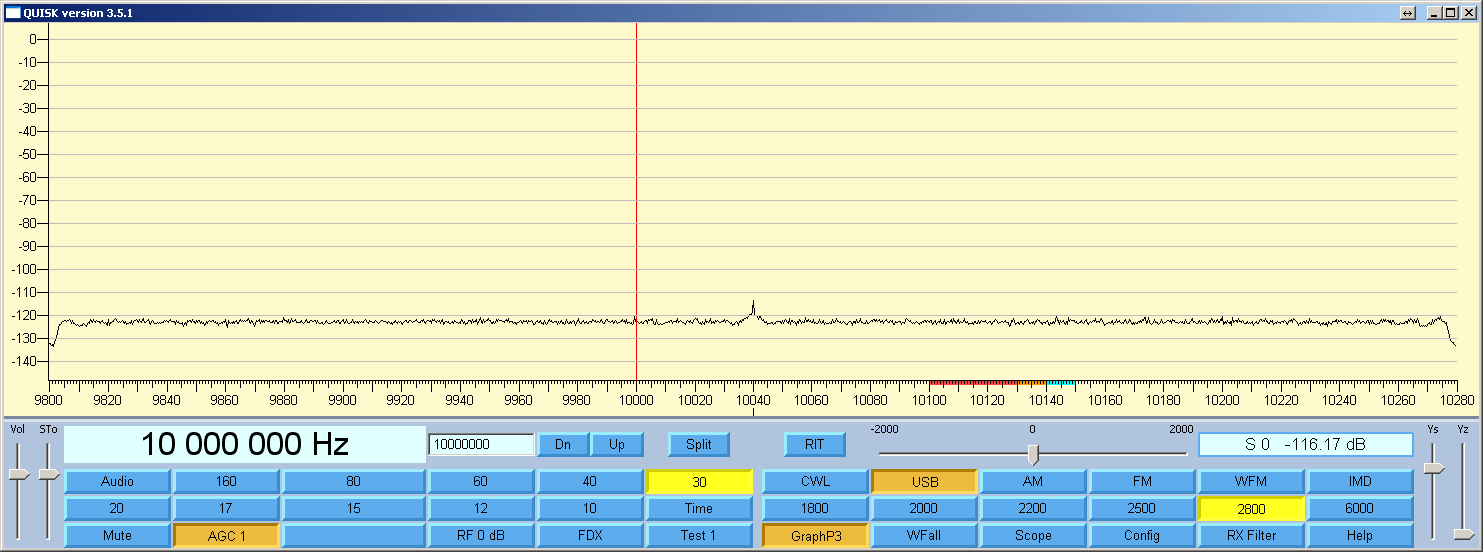Set filter bandwidth to 2800
This screenshot has width=1483, height=552.
tap(1251, 508)
